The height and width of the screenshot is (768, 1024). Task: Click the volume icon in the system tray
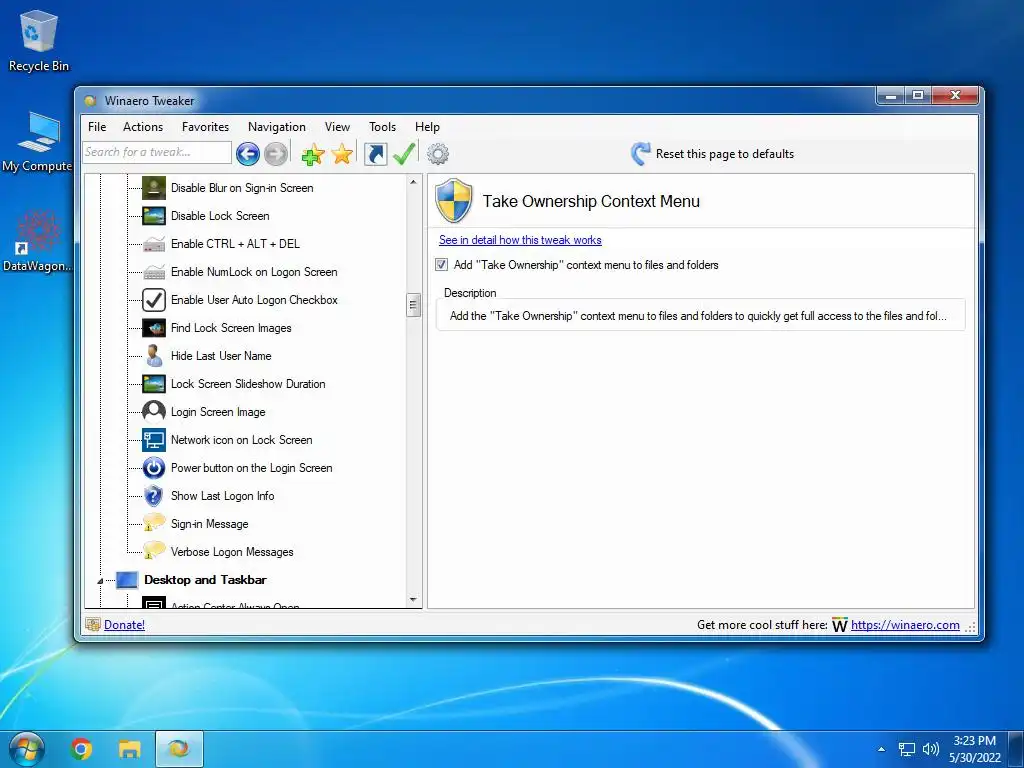coord(931,749)
